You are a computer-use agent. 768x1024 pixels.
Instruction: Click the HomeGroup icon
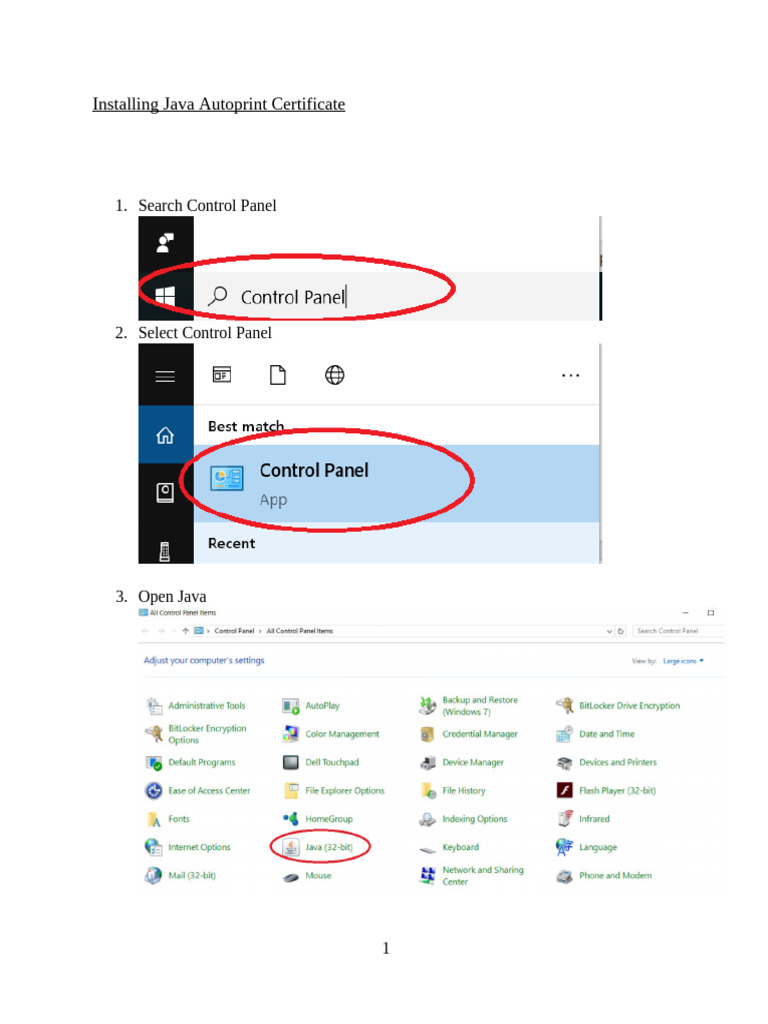click(291, 818)
